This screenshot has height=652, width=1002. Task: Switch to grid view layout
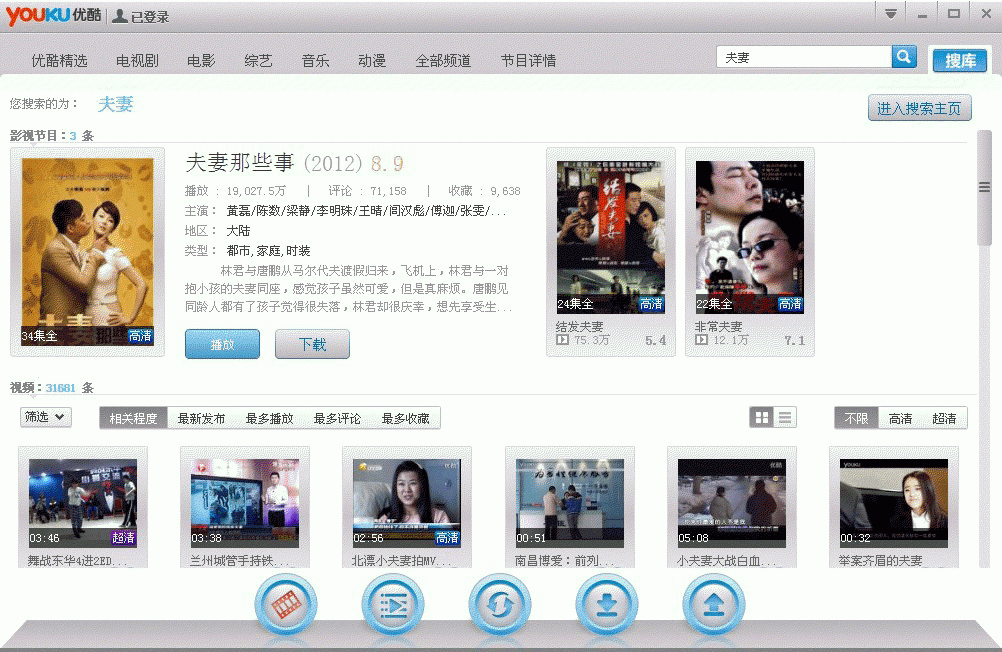coord(762,418)
